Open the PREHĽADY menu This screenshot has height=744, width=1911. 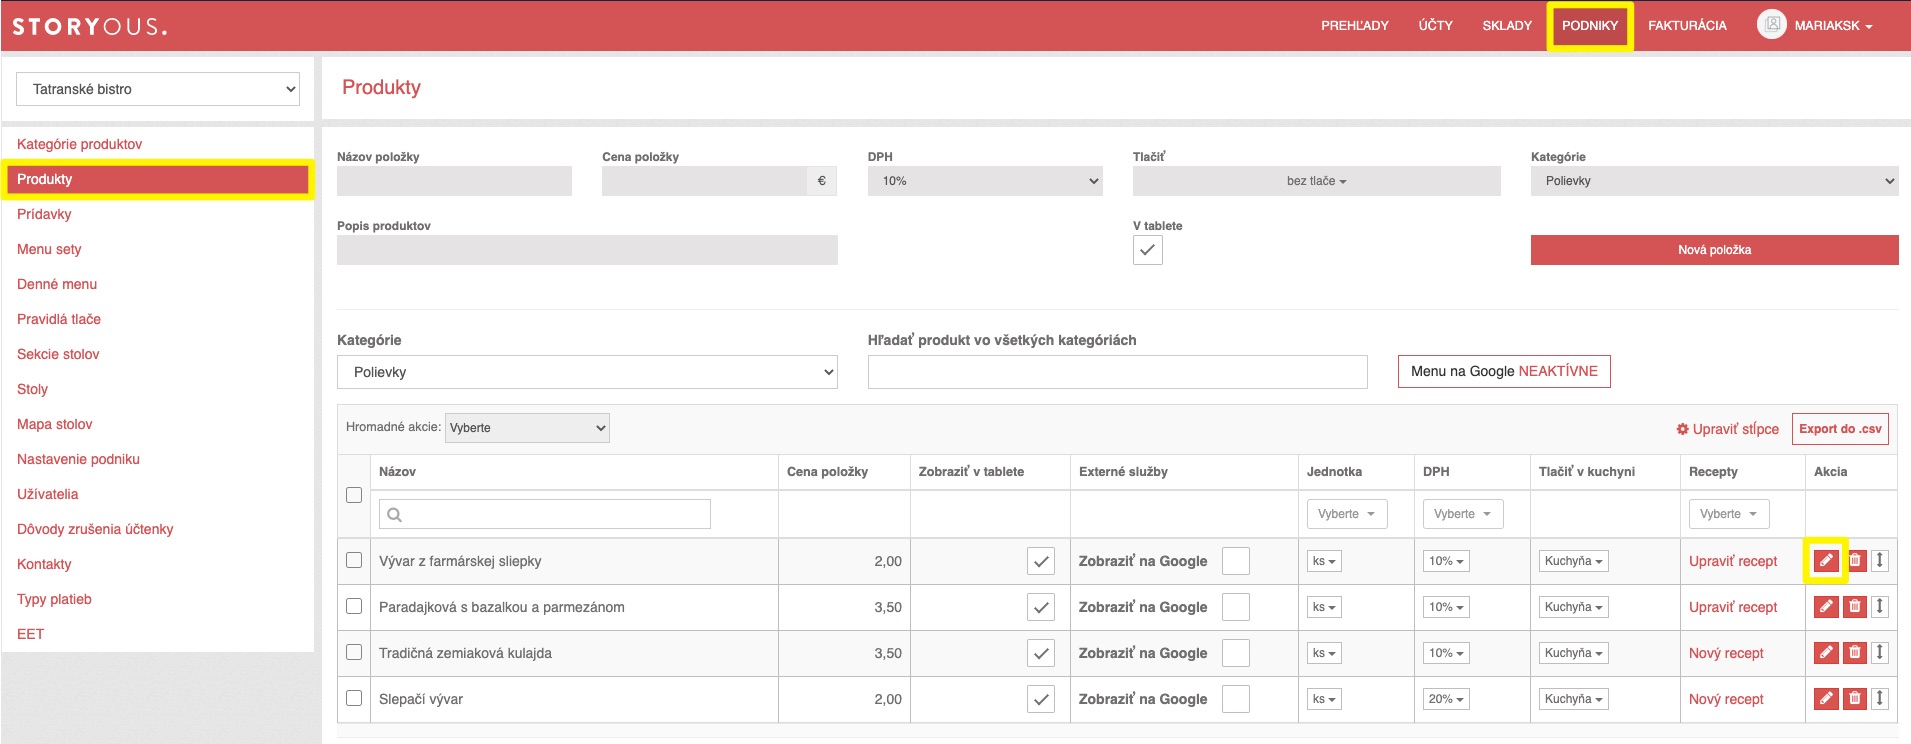pyautogui.click(x=1355, y=26)
